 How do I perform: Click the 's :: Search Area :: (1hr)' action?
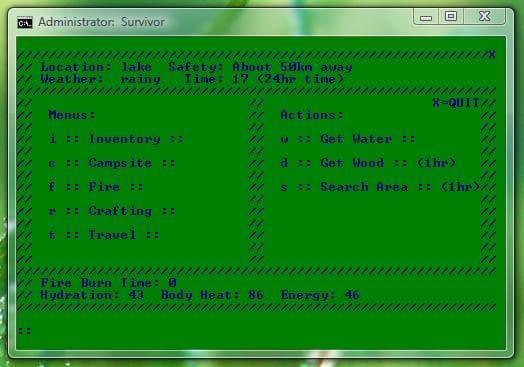pos(380,187)
